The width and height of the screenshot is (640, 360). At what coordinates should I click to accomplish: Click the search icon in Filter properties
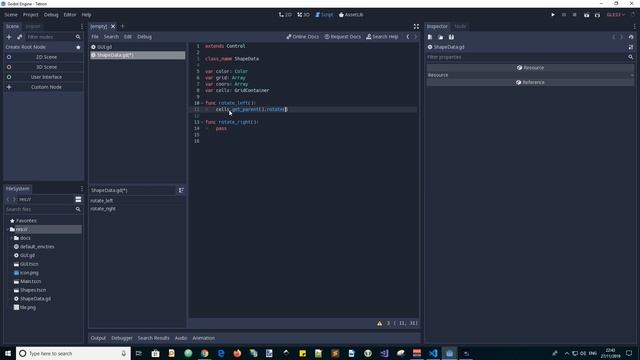click(x=631, y=57)
